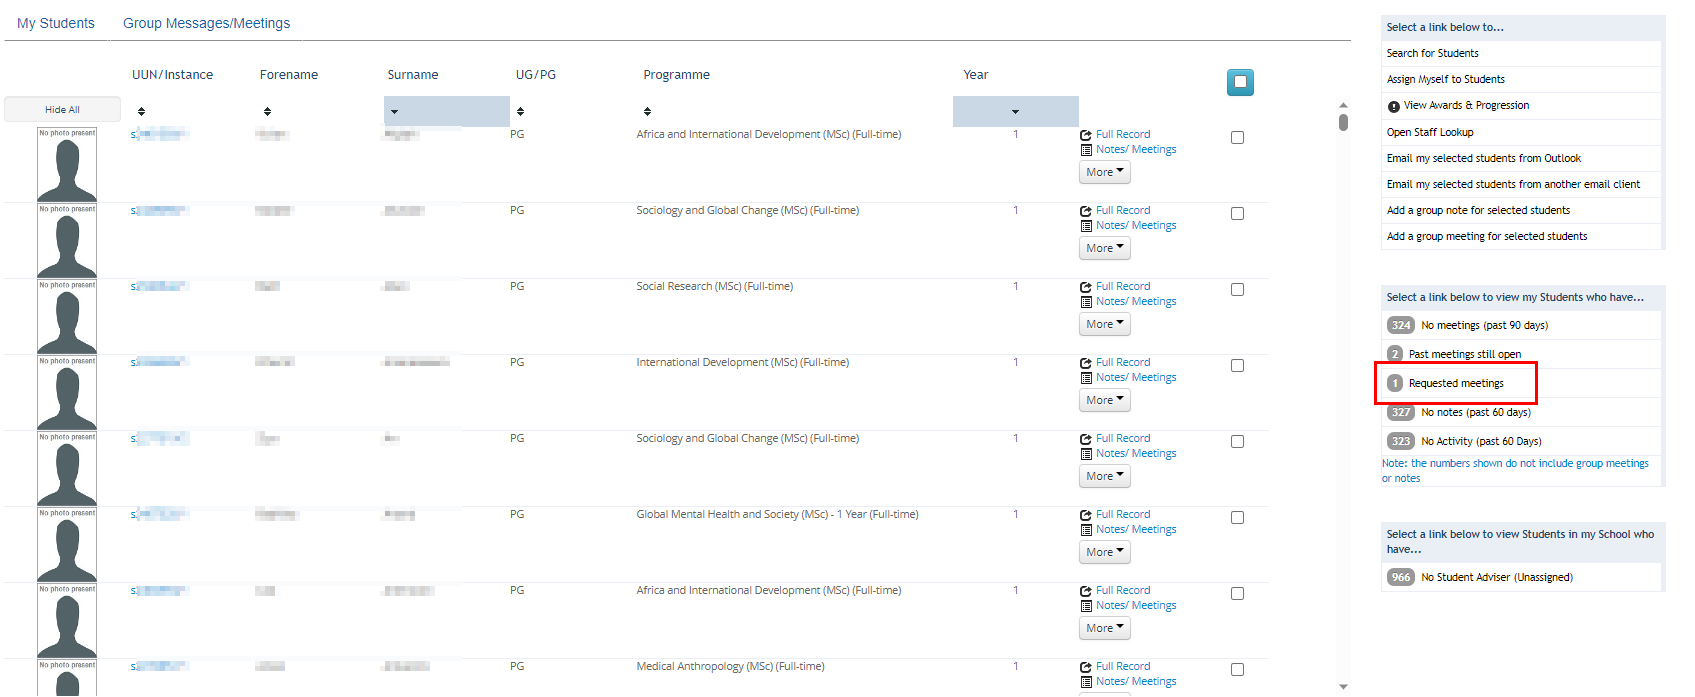Open Full Record icon for Medical Anthropology student
The image size is (1695, 697).
[x=1086, y=667]
